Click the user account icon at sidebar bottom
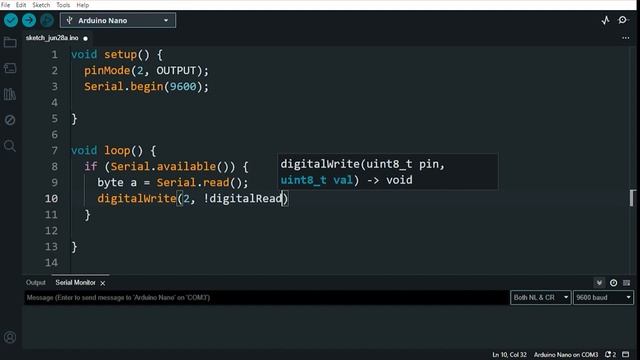This screenshot has height=360, width=640. 10,337
